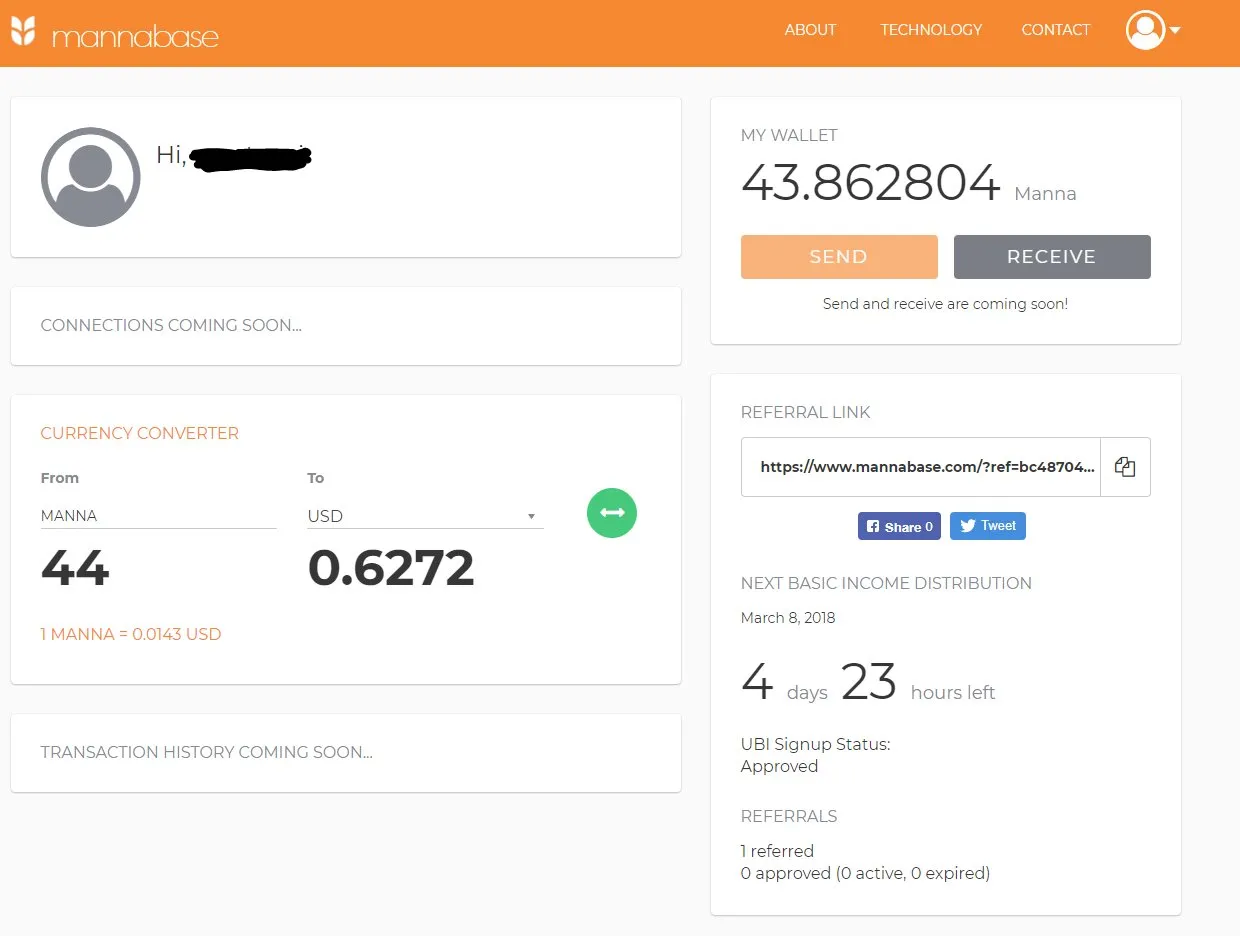
Task: Click the 44 amount value
Action: pos(75,569)
